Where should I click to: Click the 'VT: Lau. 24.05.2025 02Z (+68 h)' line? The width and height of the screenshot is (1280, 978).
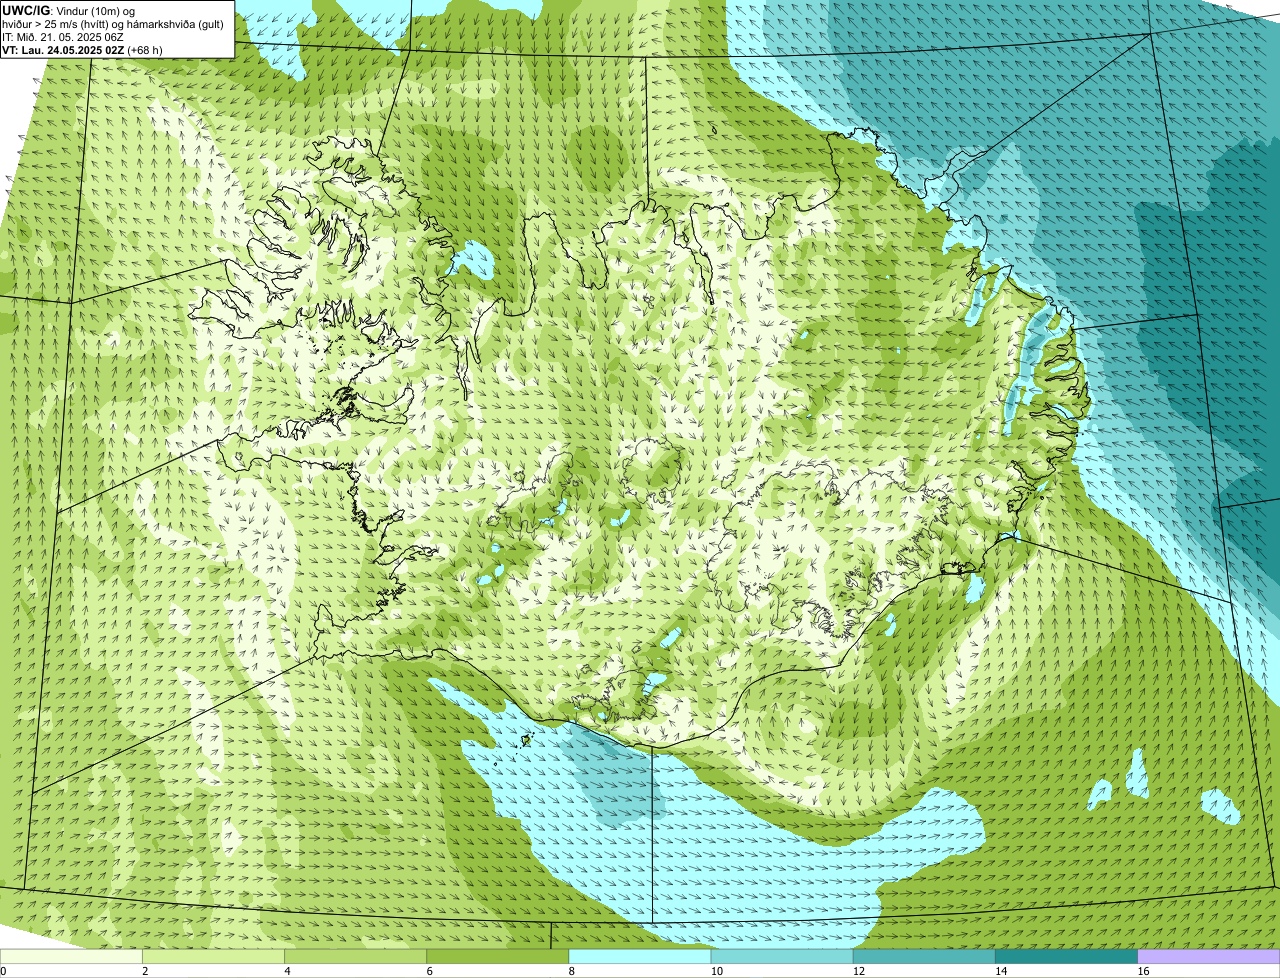(82, 50)
